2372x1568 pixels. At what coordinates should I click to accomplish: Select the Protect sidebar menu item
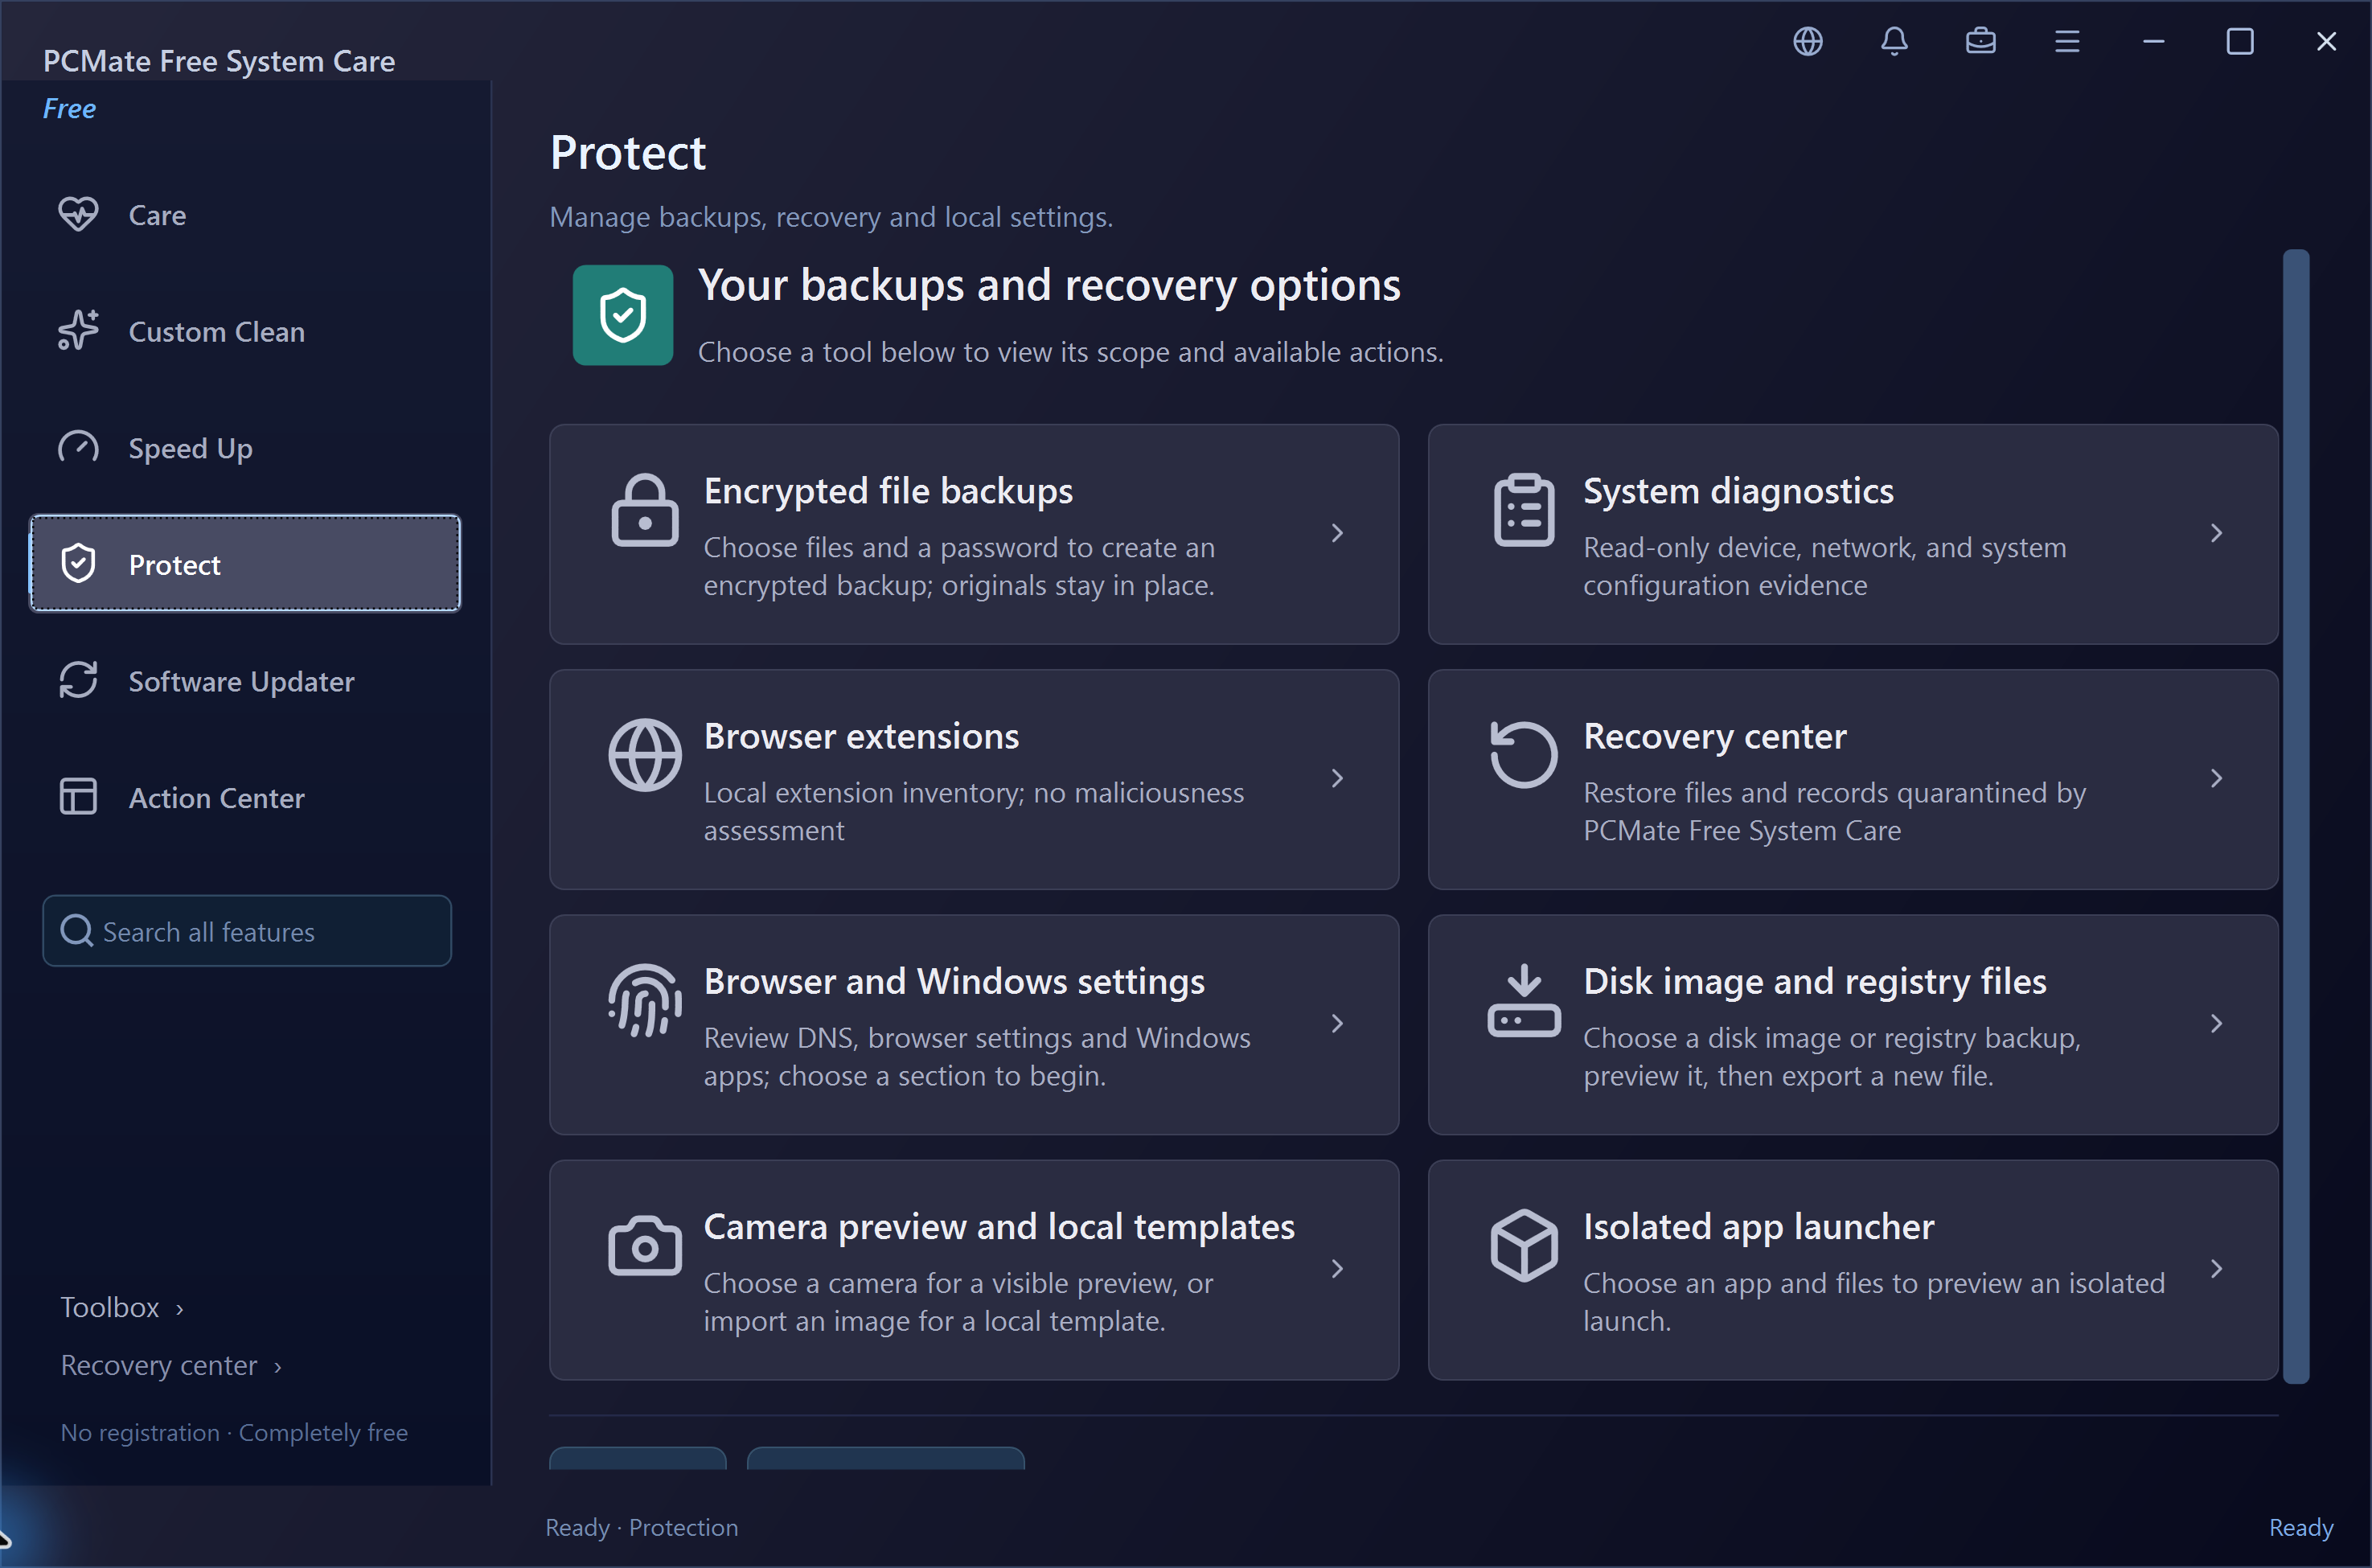tap(245, 564)
